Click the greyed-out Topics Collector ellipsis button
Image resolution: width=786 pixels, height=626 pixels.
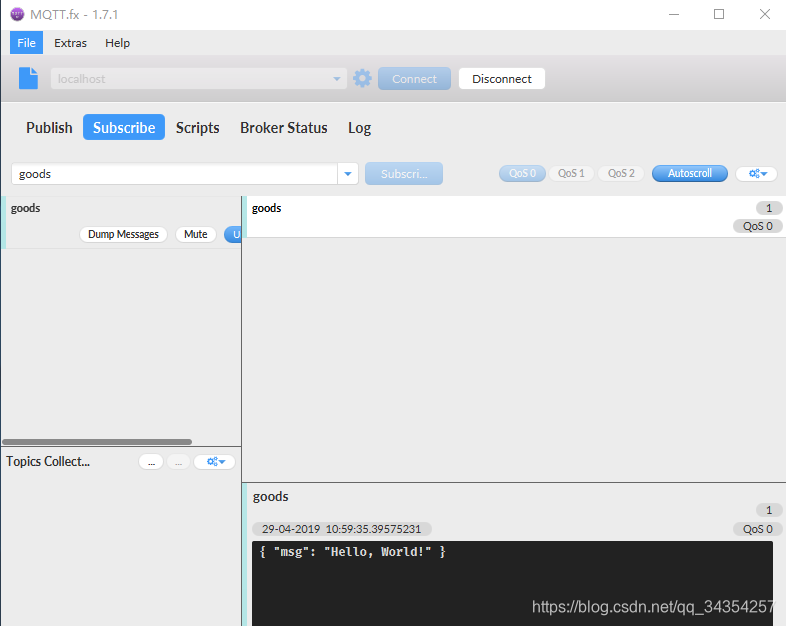pyautogui.click(x=178, y=462)
